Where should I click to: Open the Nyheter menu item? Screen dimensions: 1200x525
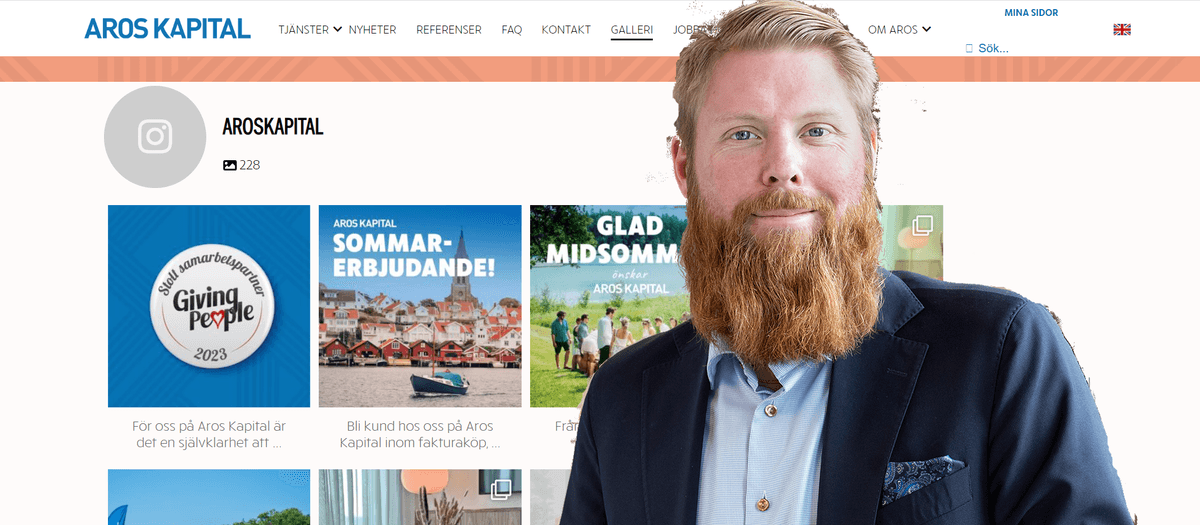coord(372,30)
